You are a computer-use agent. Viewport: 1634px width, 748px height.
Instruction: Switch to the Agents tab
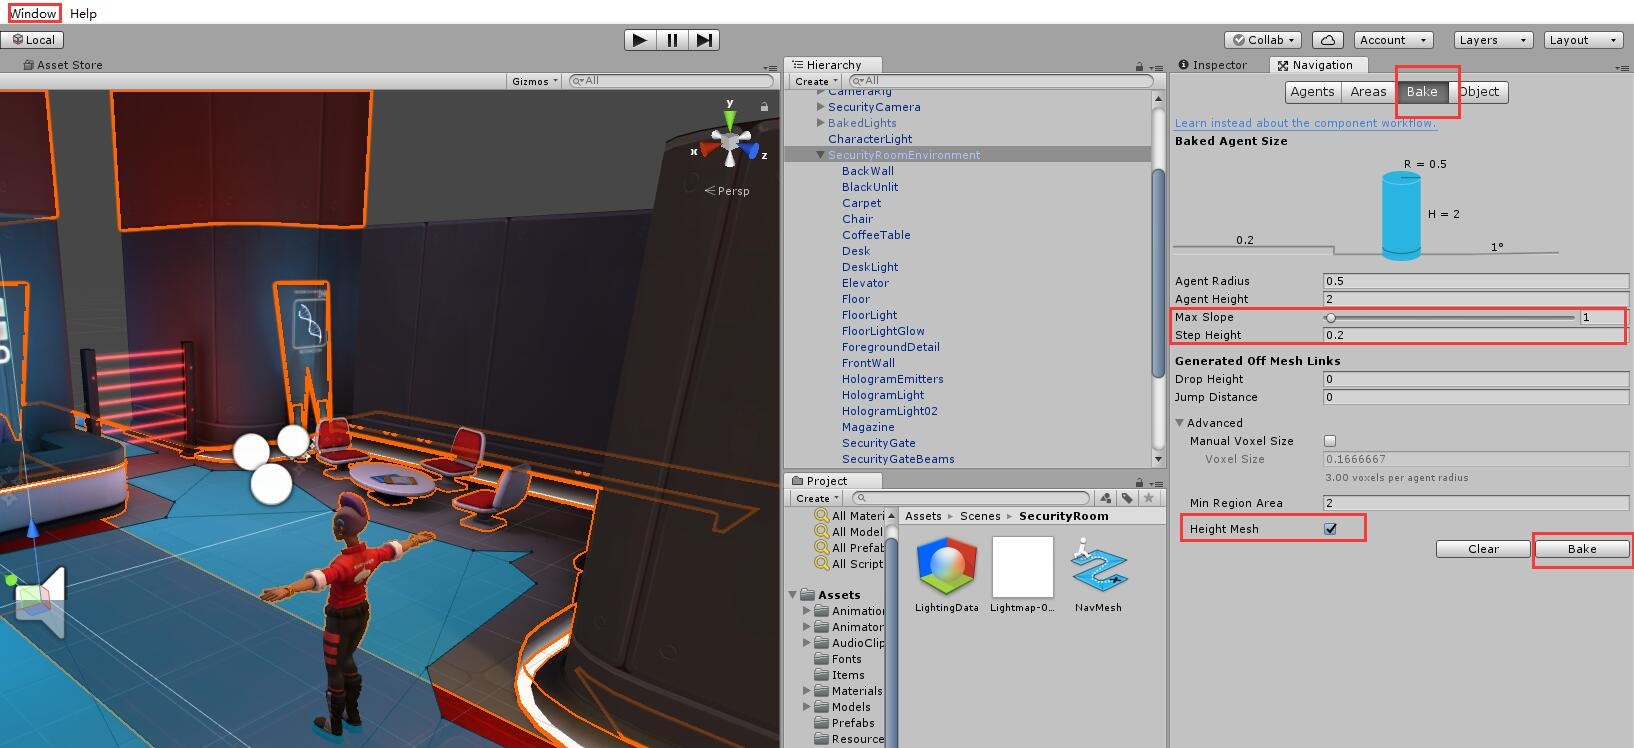click(x=1312, y=92)
